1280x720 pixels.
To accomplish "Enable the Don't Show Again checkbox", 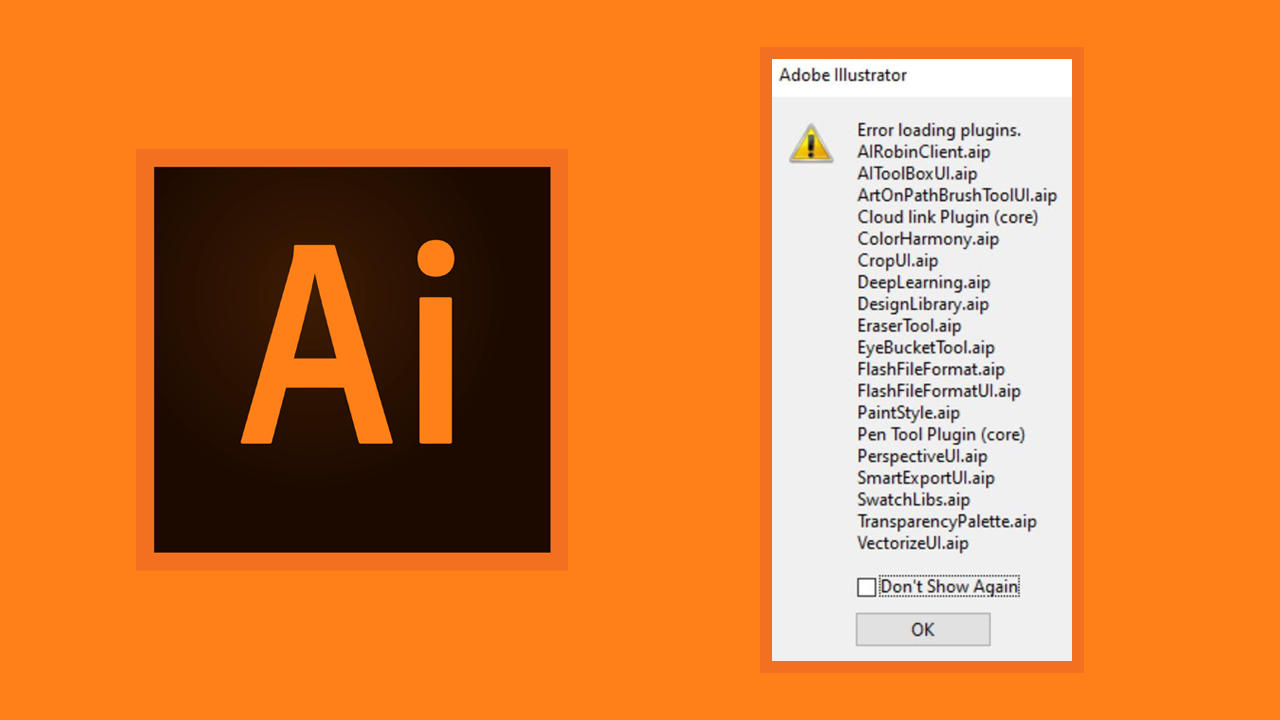I will 866,587.
